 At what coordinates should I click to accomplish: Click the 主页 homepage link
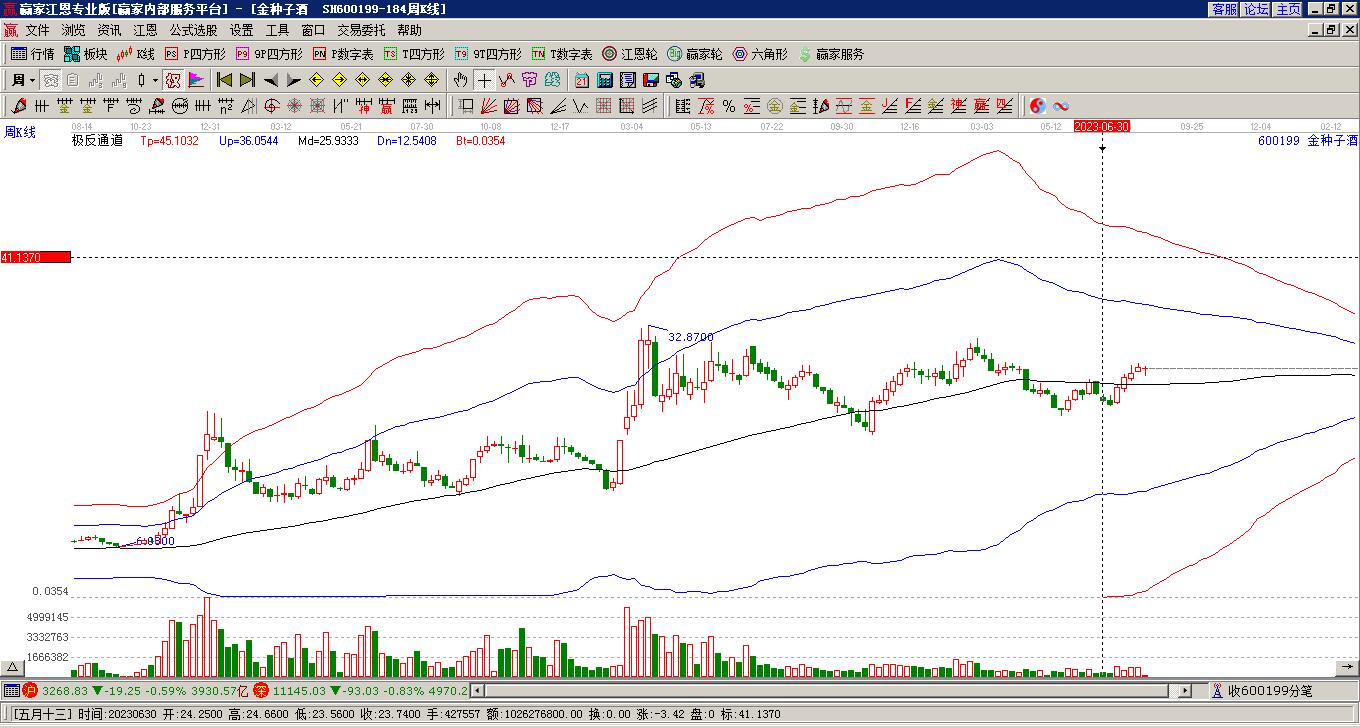1288,9
